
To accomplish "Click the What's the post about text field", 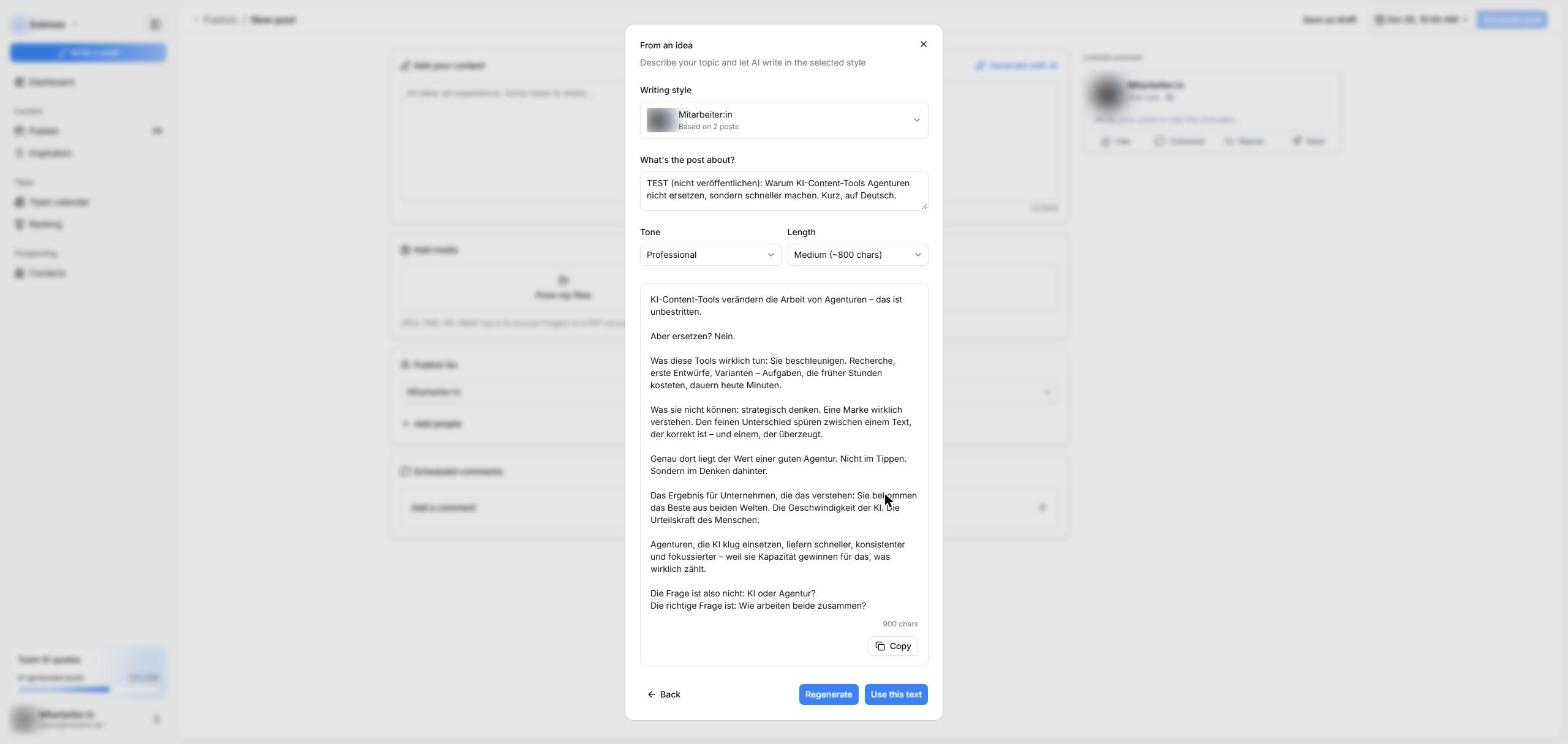I will pyautogui.click(x=784, y=190).
